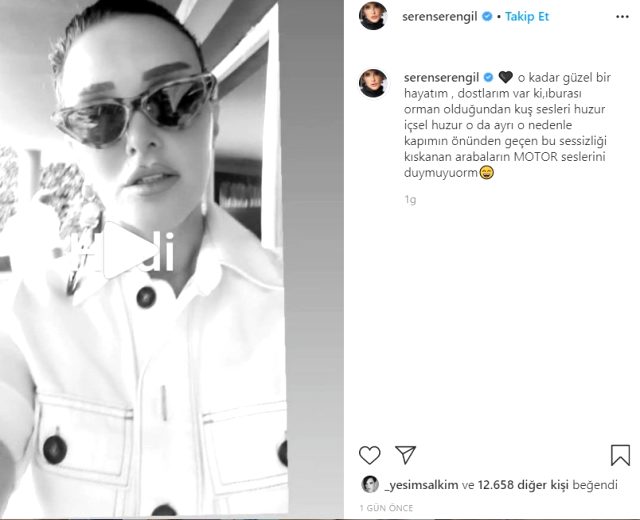Follow the account via Takip Et
Viewport: 640px width, 520px height.
pos(527,16)
